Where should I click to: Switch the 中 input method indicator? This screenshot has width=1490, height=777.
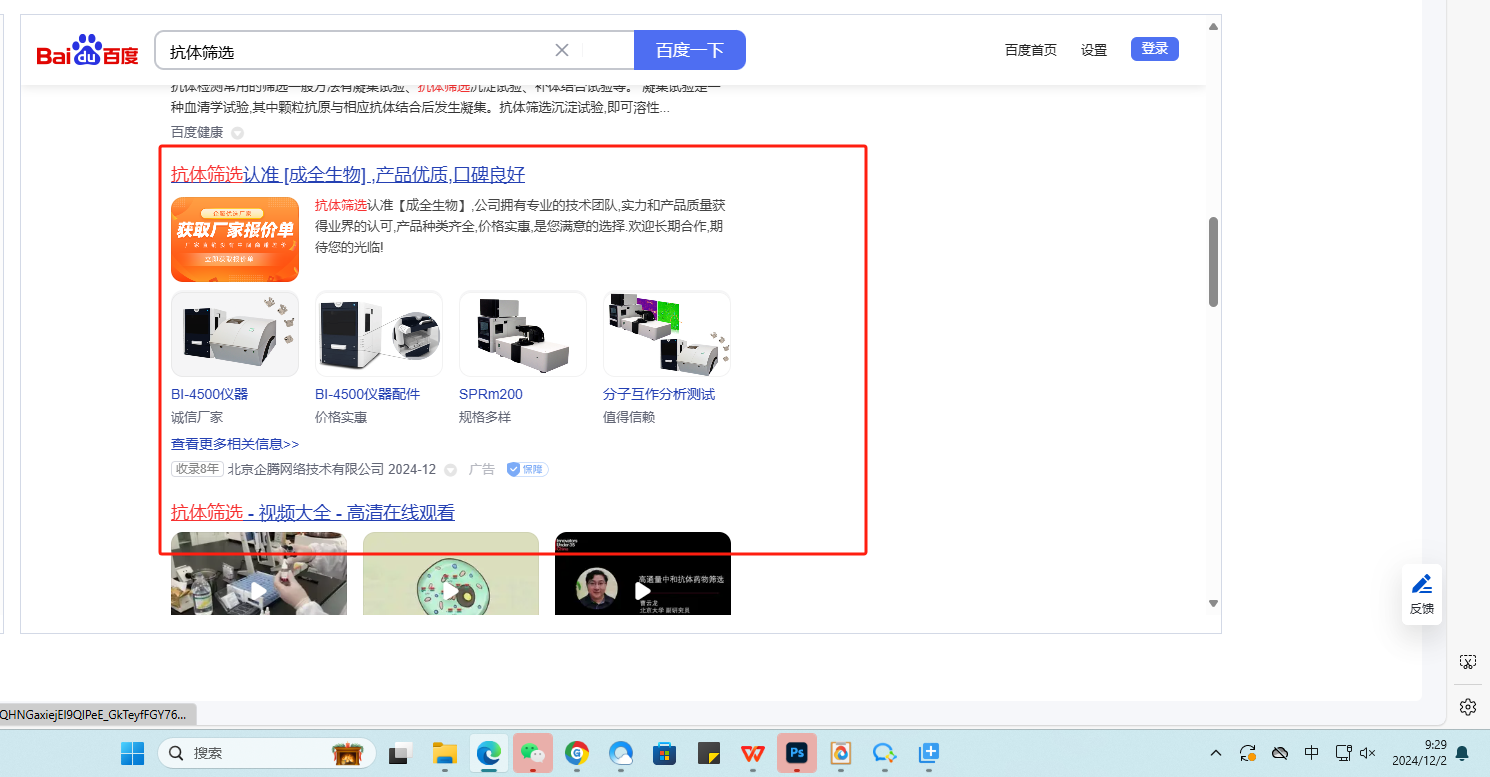coord(1312,753)
